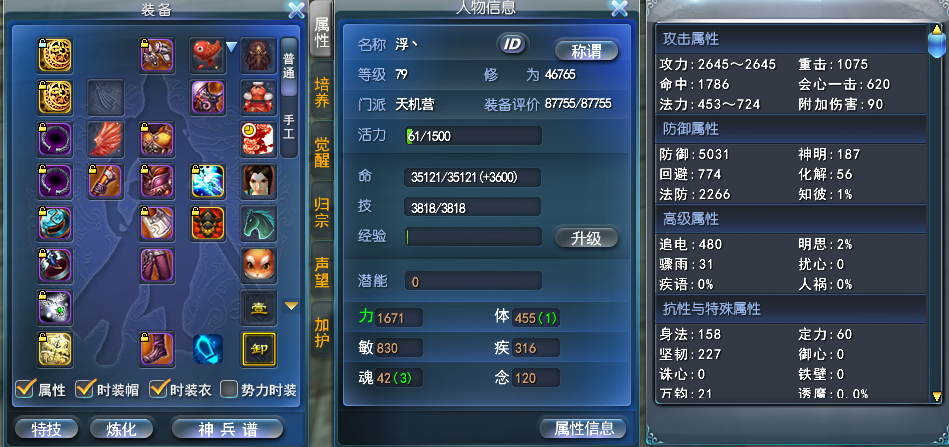949x447 pixels.
Task: Switch to the 培养 side tab
Action: tap(322, 92)
